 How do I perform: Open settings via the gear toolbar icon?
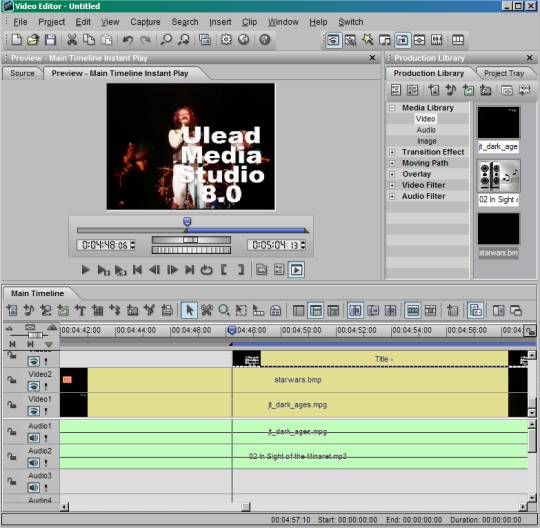(x=226, y=40)
